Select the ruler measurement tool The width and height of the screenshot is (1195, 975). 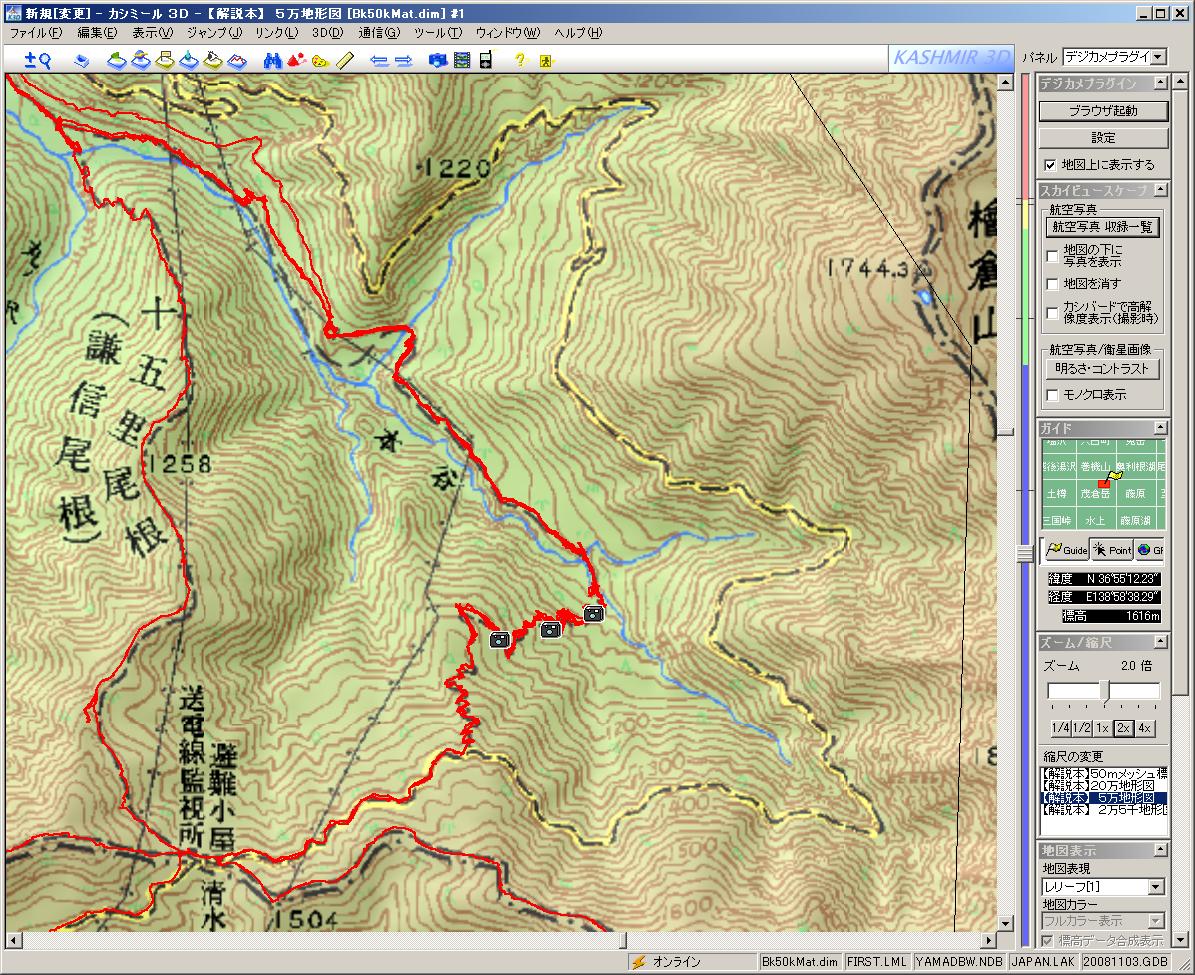coord(345,60)
